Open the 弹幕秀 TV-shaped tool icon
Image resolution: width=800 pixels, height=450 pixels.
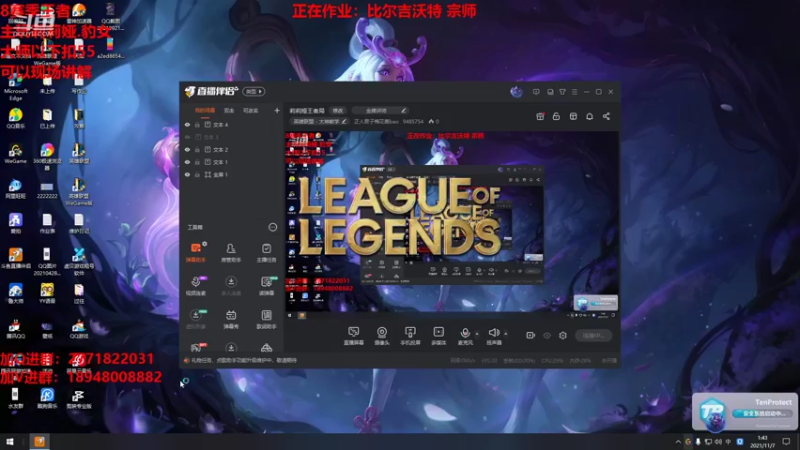231,319
